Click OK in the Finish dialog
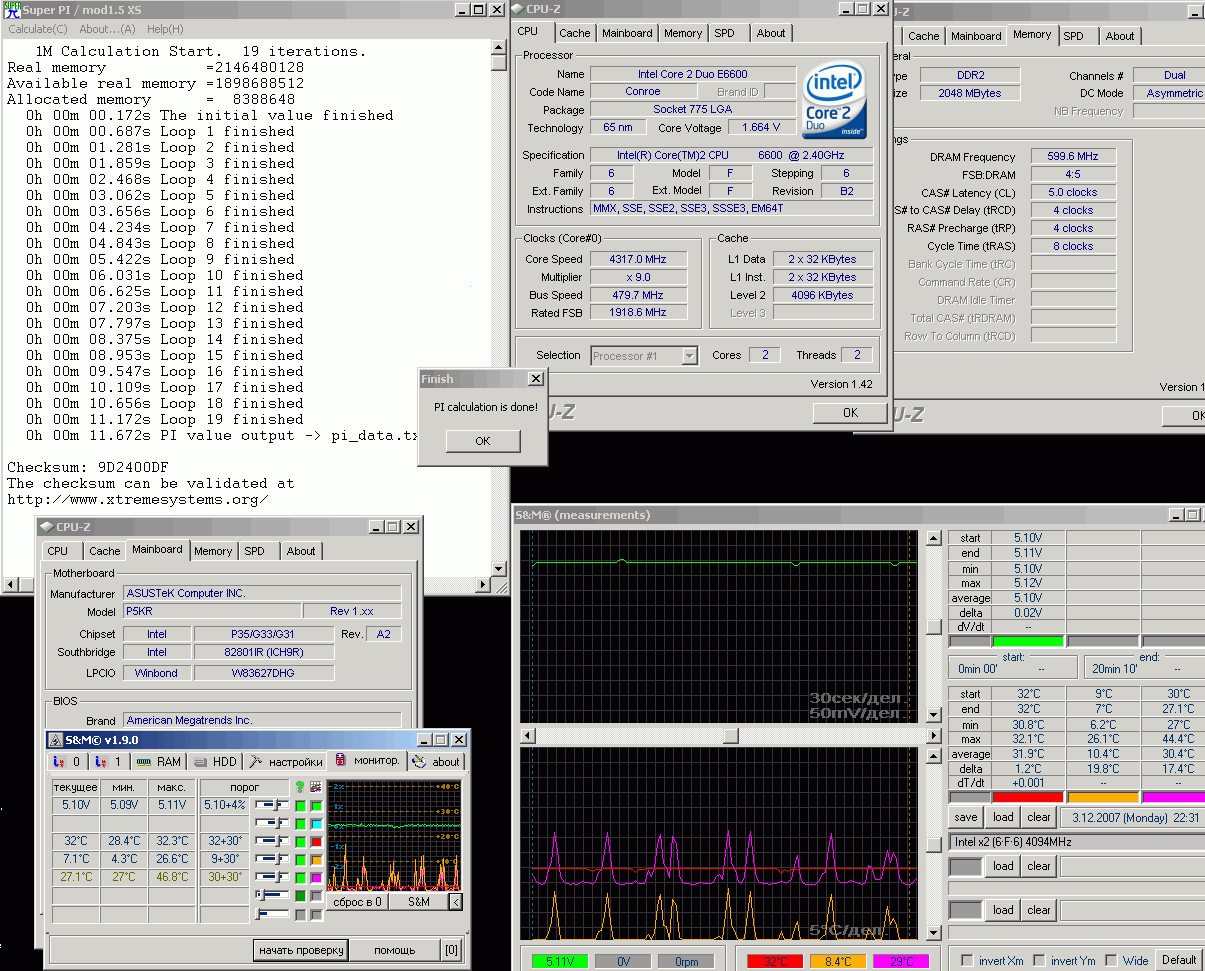The image size is (1205, 971). click(483, 441)
